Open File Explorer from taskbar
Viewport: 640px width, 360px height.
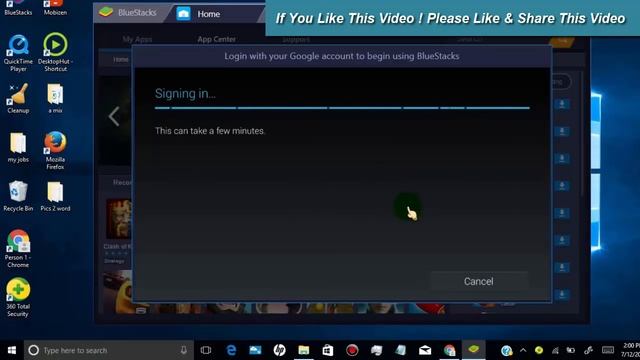tap(304, 350)
